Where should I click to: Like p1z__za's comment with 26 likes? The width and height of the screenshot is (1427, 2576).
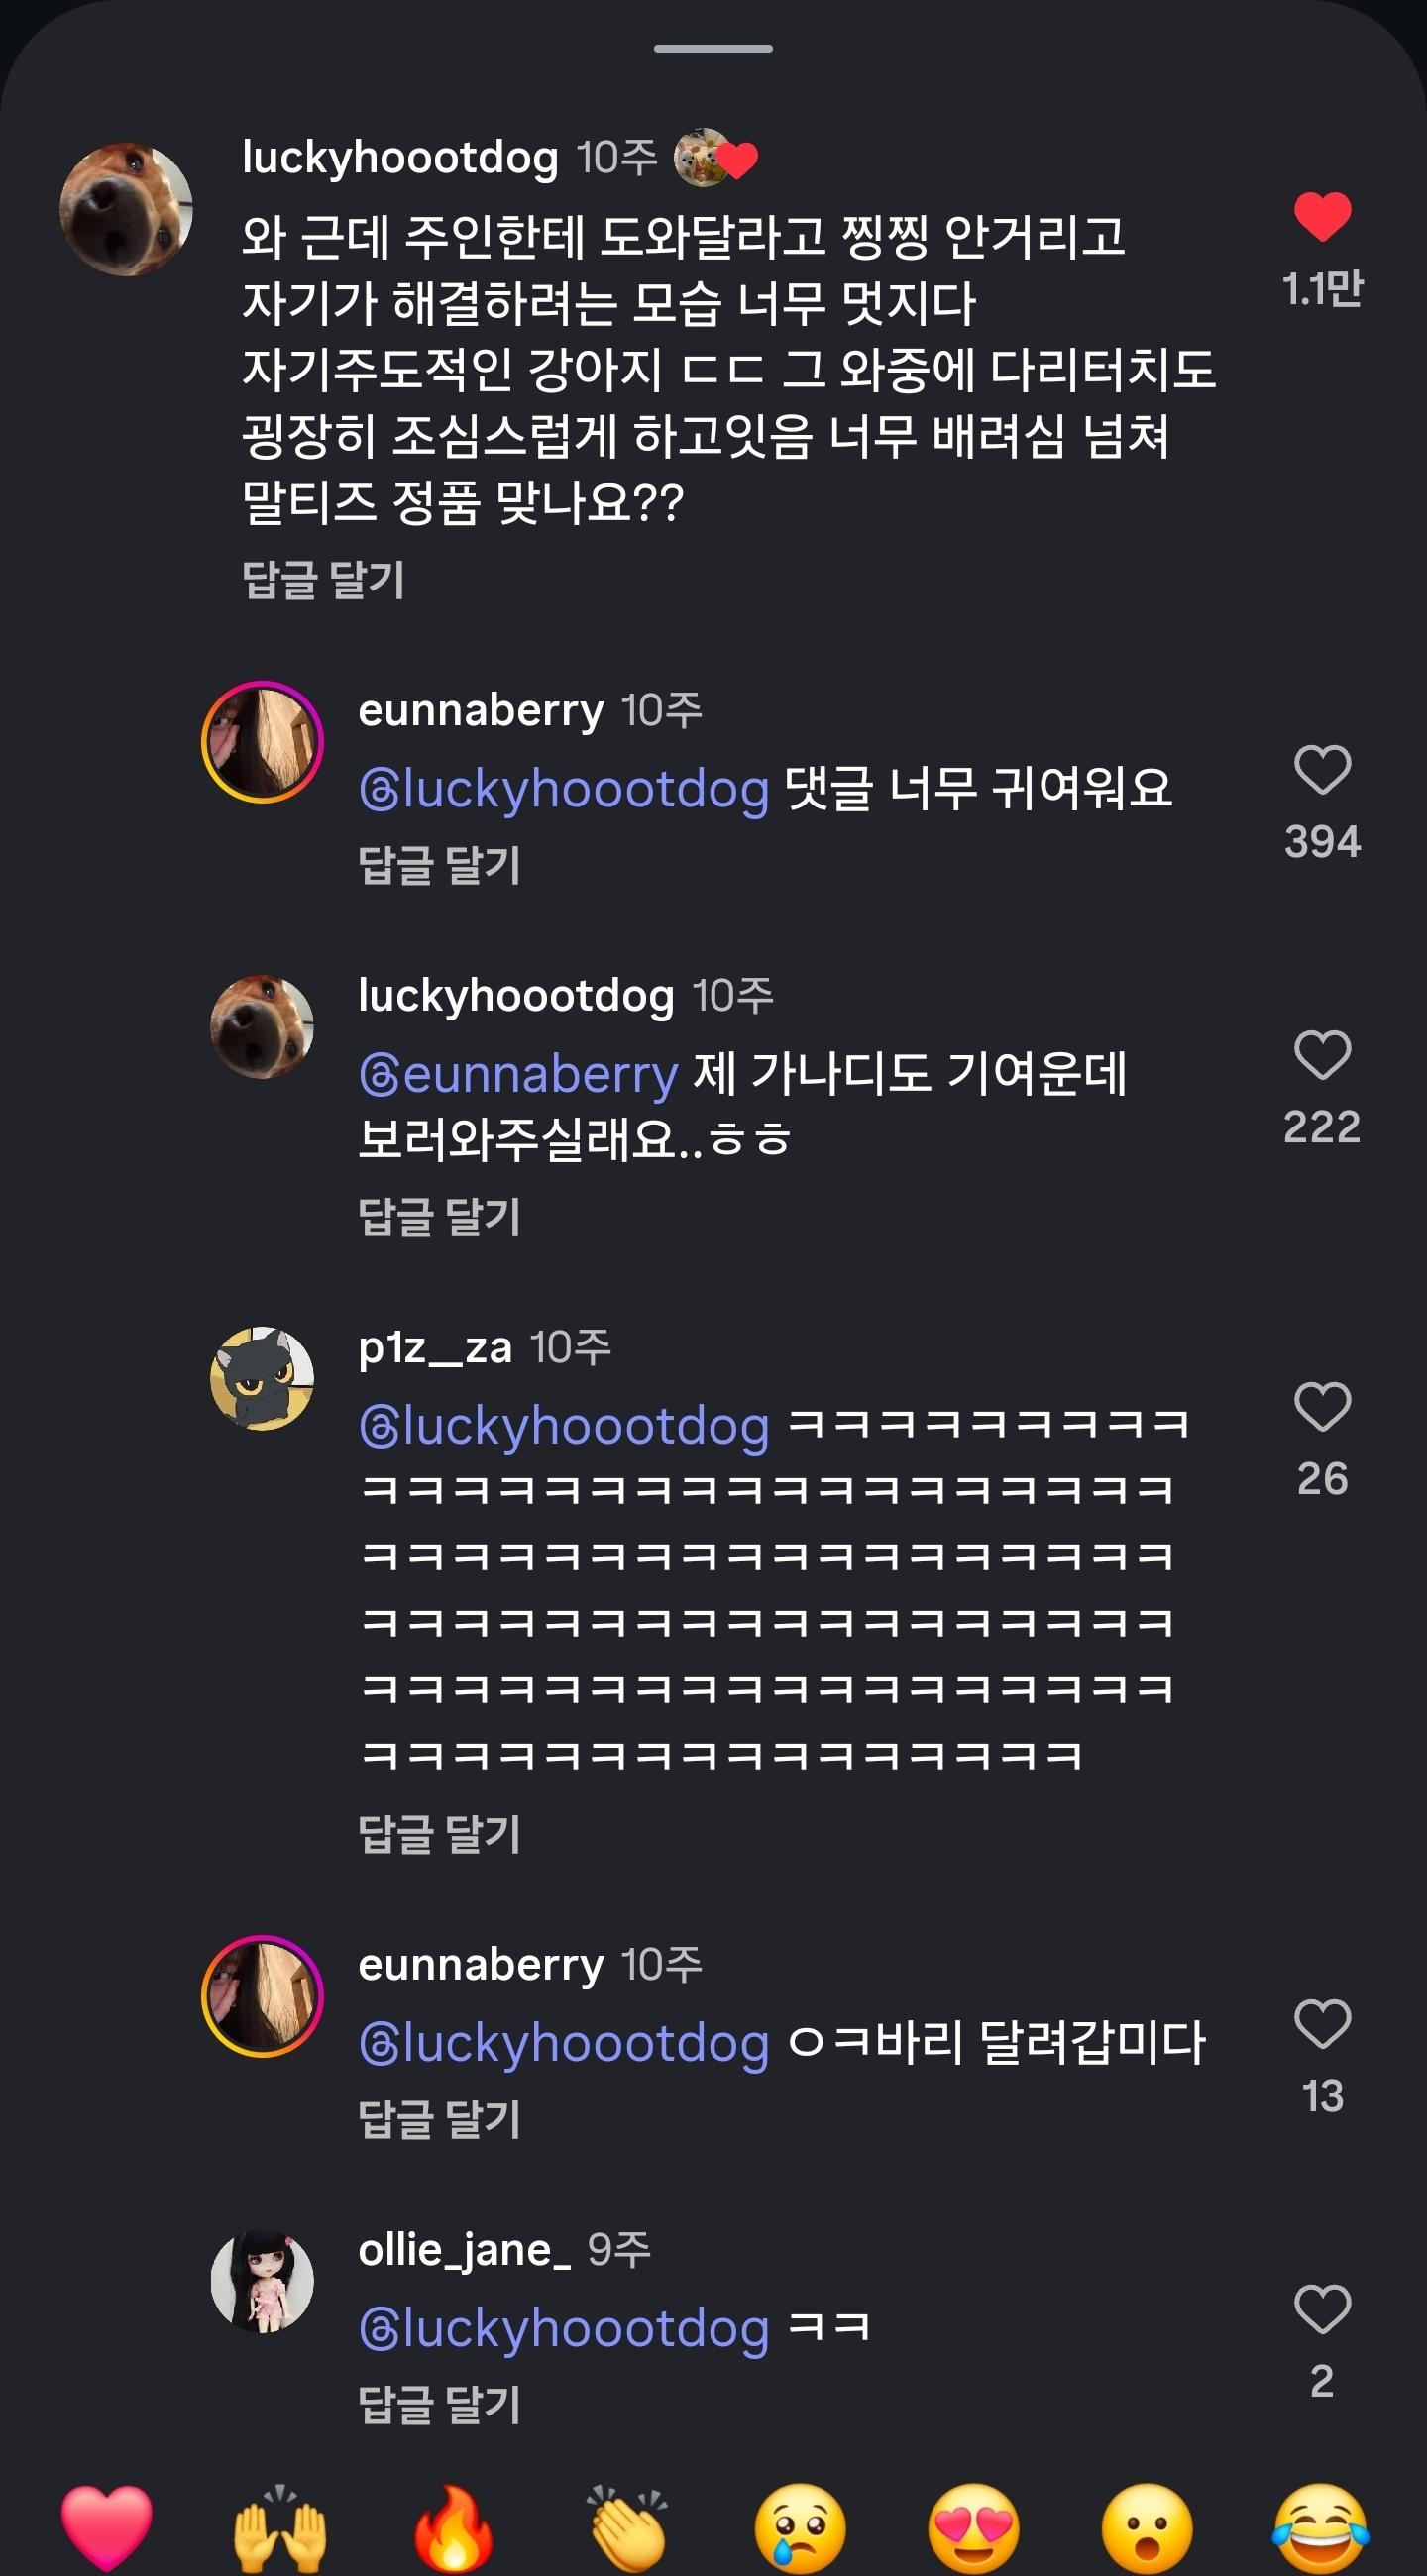click(1322, 1407)
